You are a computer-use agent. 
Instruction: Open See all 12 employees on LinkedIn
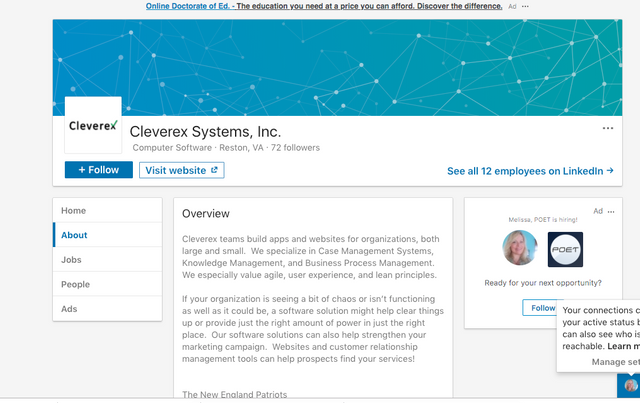point(530,171)
